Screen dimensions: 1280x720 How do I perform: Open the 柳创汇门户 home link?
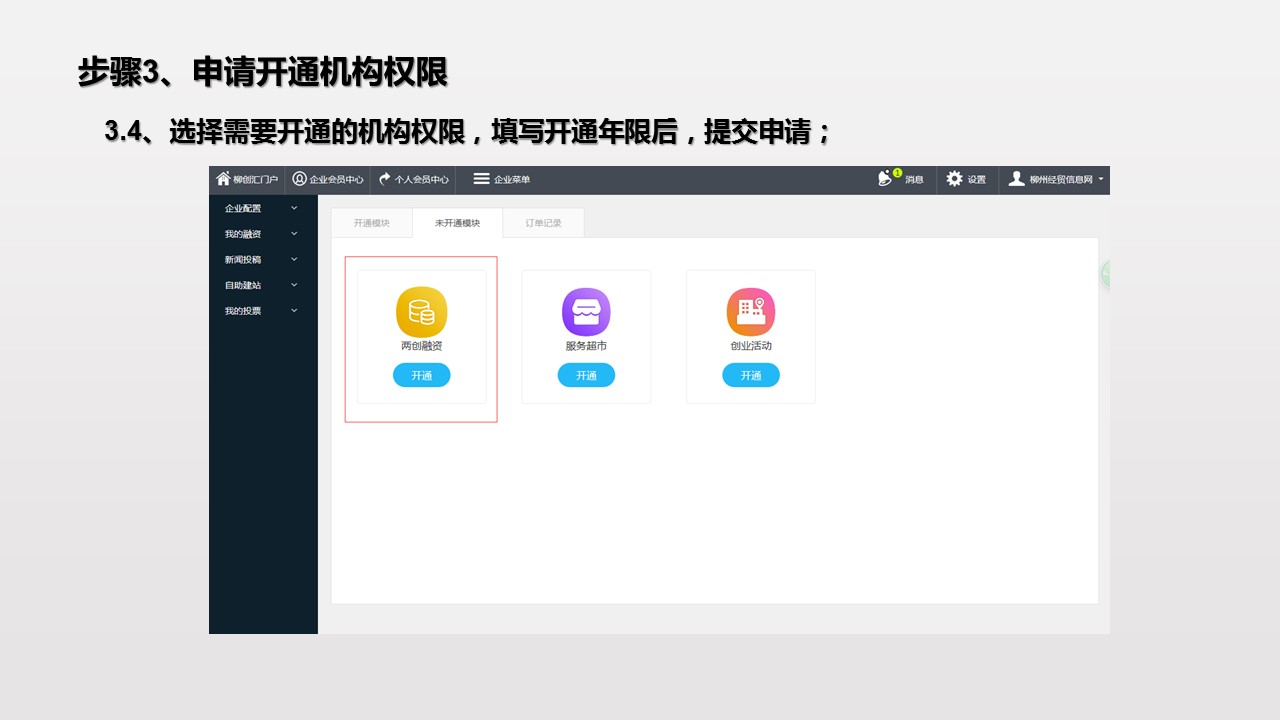point(247,179)
